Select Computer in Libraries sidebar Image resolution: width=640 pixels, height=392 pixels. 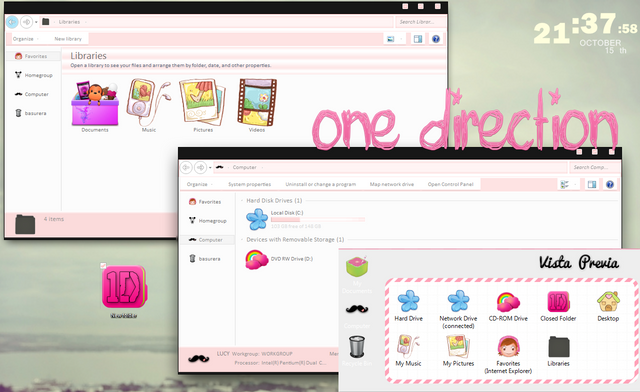point(31,94)
